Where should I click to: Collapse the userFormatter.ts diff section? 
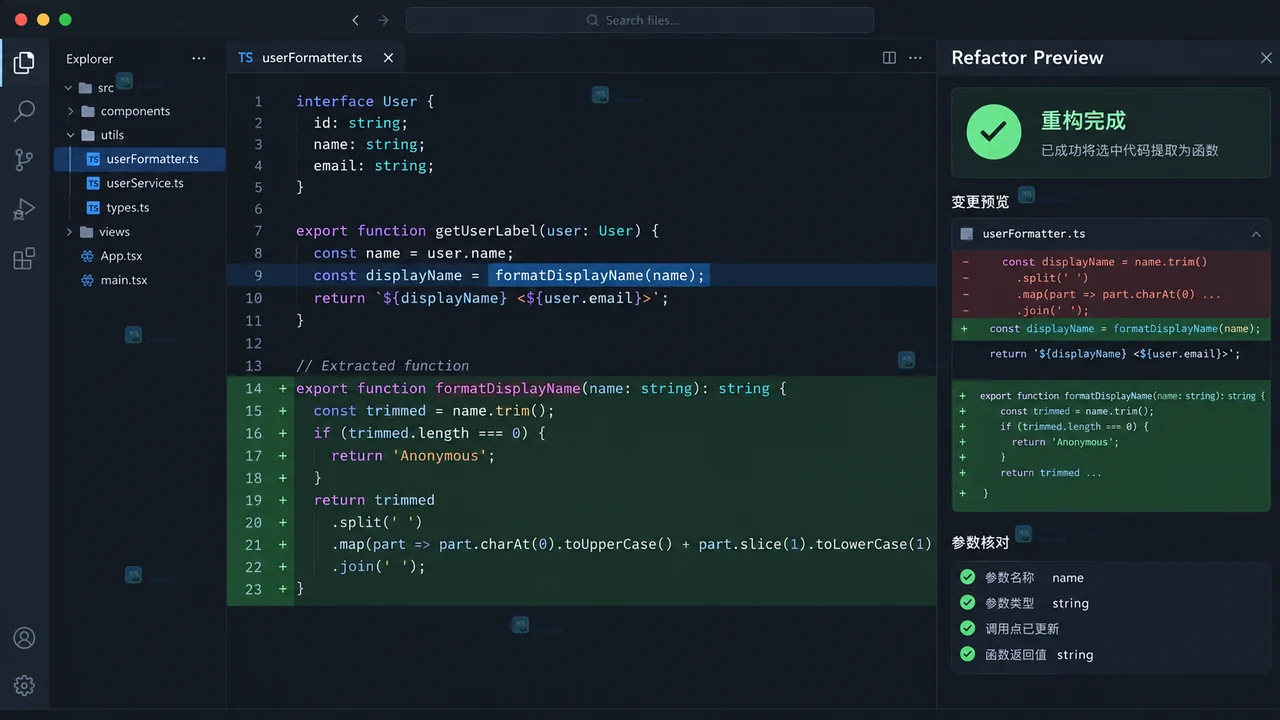pyautogui.click(x=1256, y=234)
